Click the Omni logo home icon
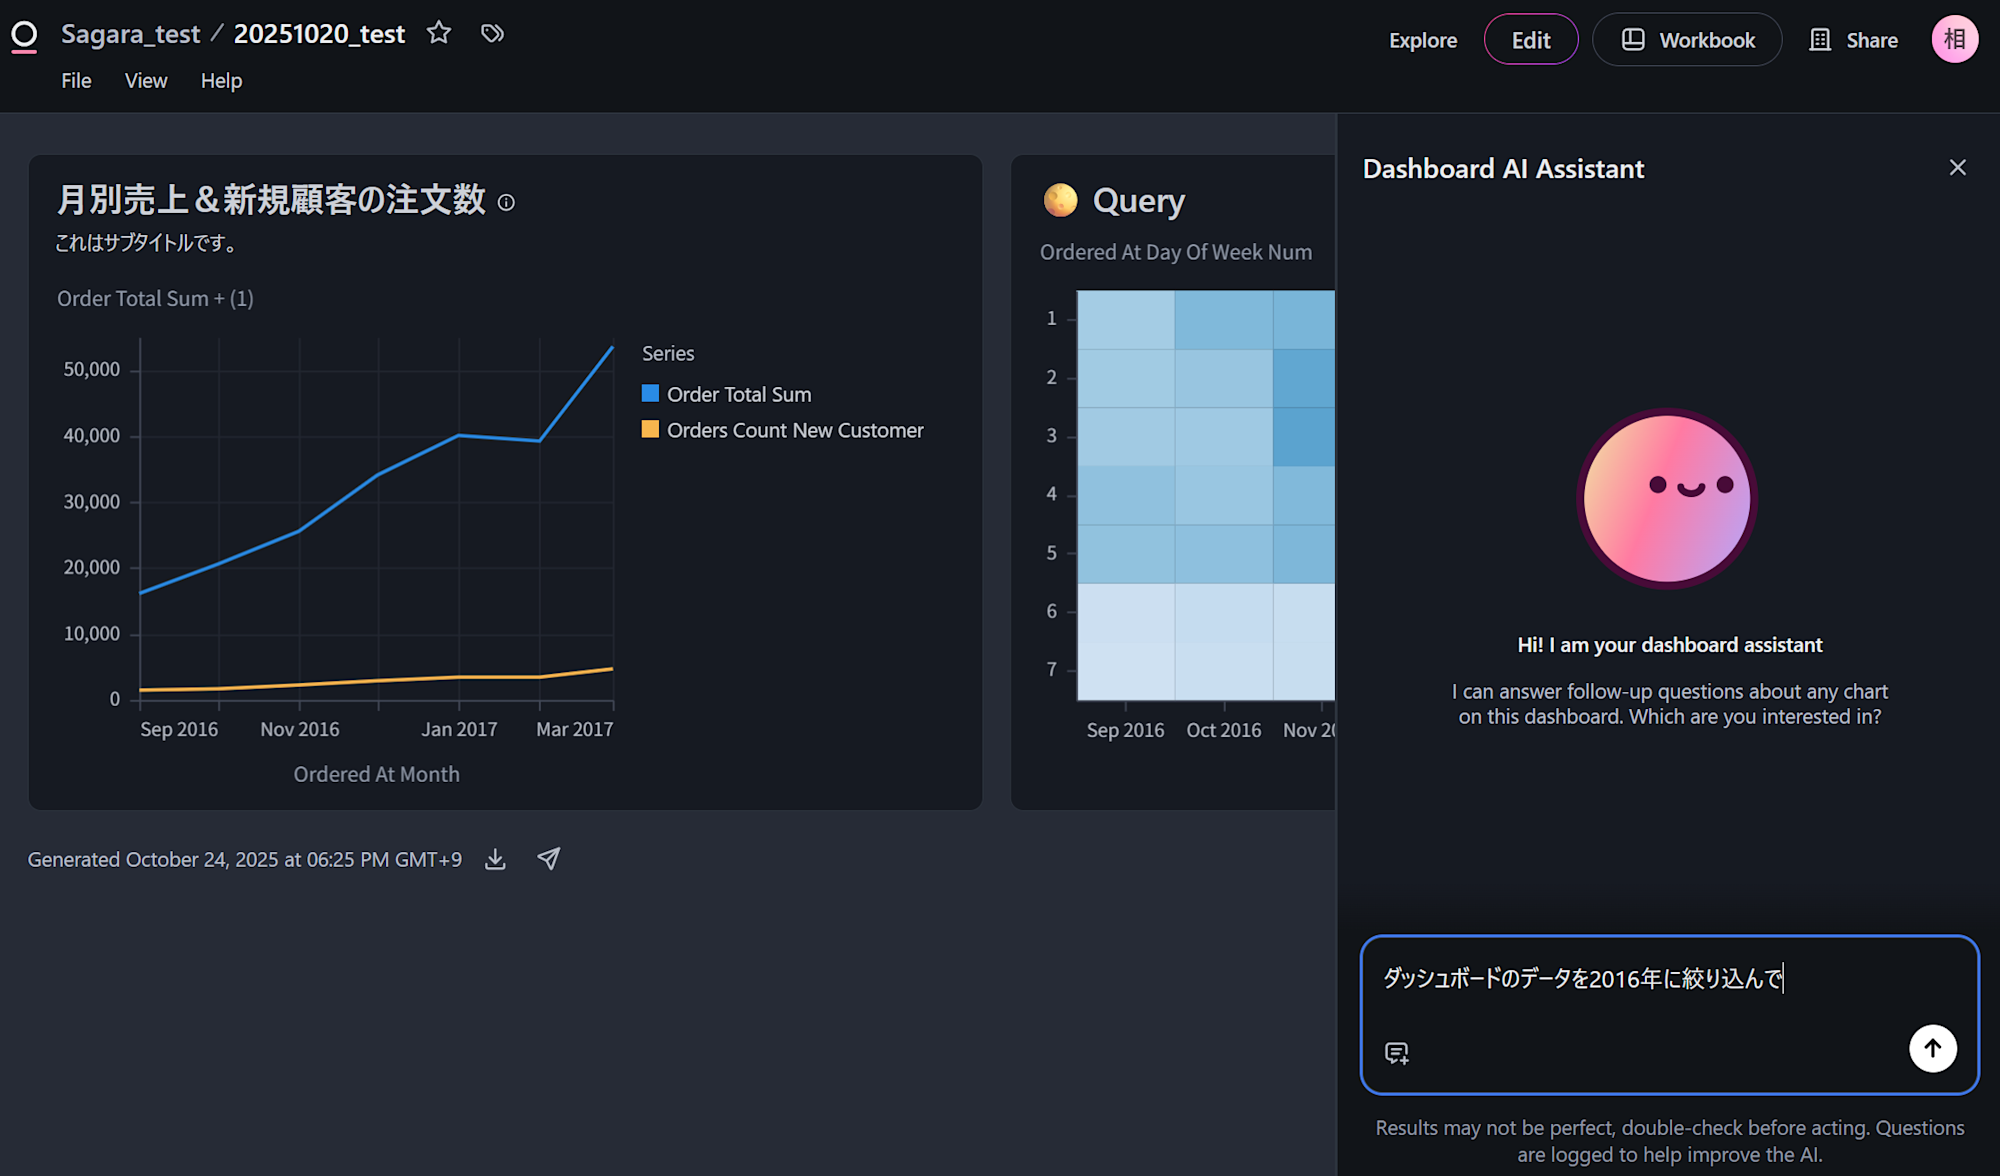2000x1176 pixels. click(24, 36)
